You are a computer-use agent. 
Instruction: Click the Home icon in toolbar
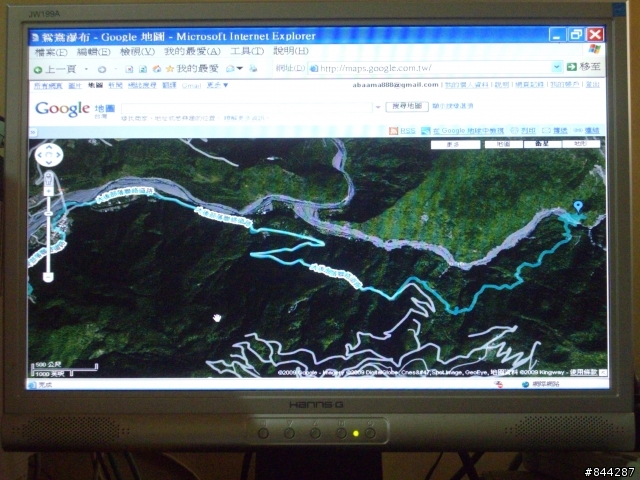(x=157, y=69)
